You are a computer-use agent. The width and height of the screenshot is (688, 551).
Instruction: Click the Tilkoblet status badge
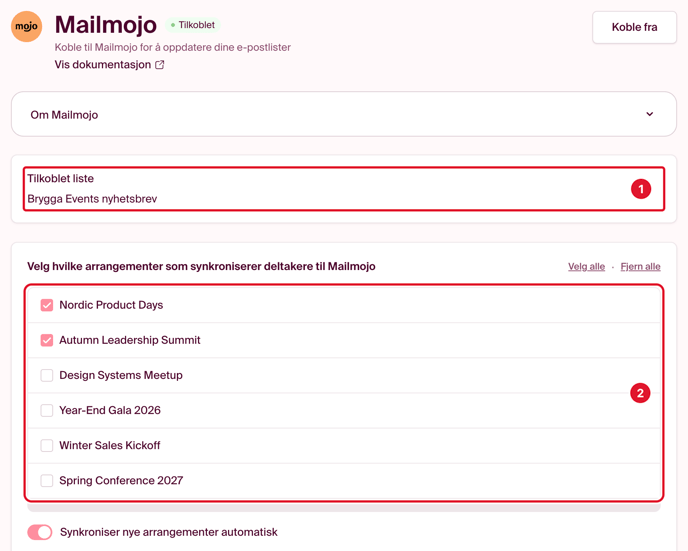tap(193, 25)
